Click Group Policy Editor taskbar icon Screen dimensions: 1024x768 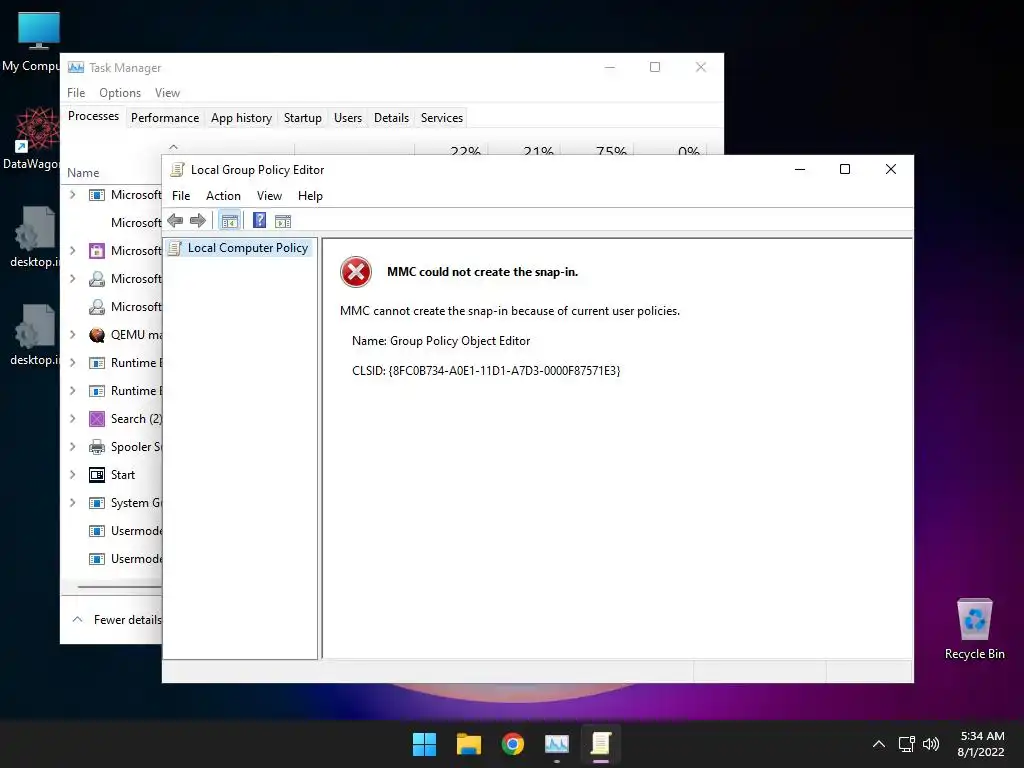[601, 744]
